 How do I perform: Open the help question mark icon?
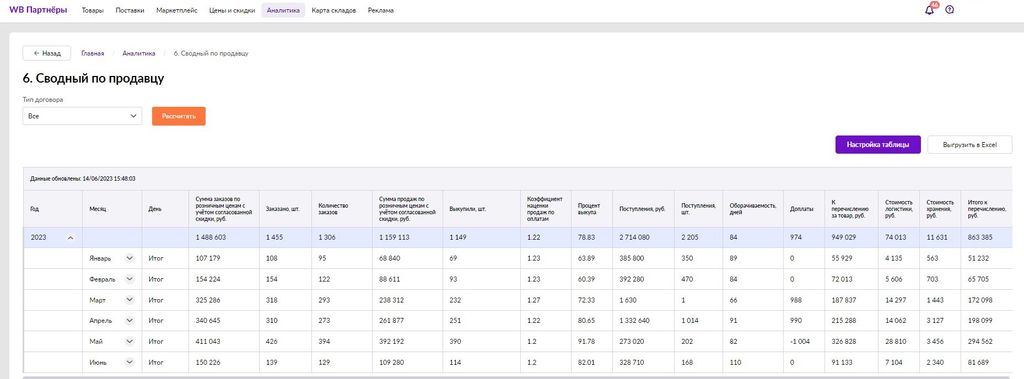(950, 10)
